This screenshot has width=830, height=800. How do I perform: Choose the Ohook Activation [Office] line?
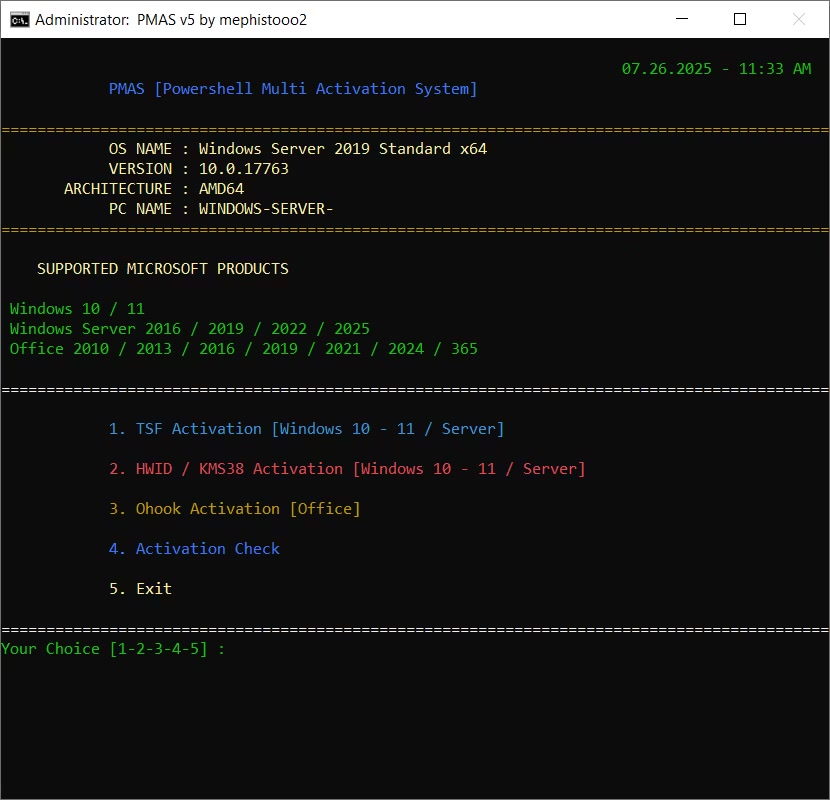click(234, 509)
